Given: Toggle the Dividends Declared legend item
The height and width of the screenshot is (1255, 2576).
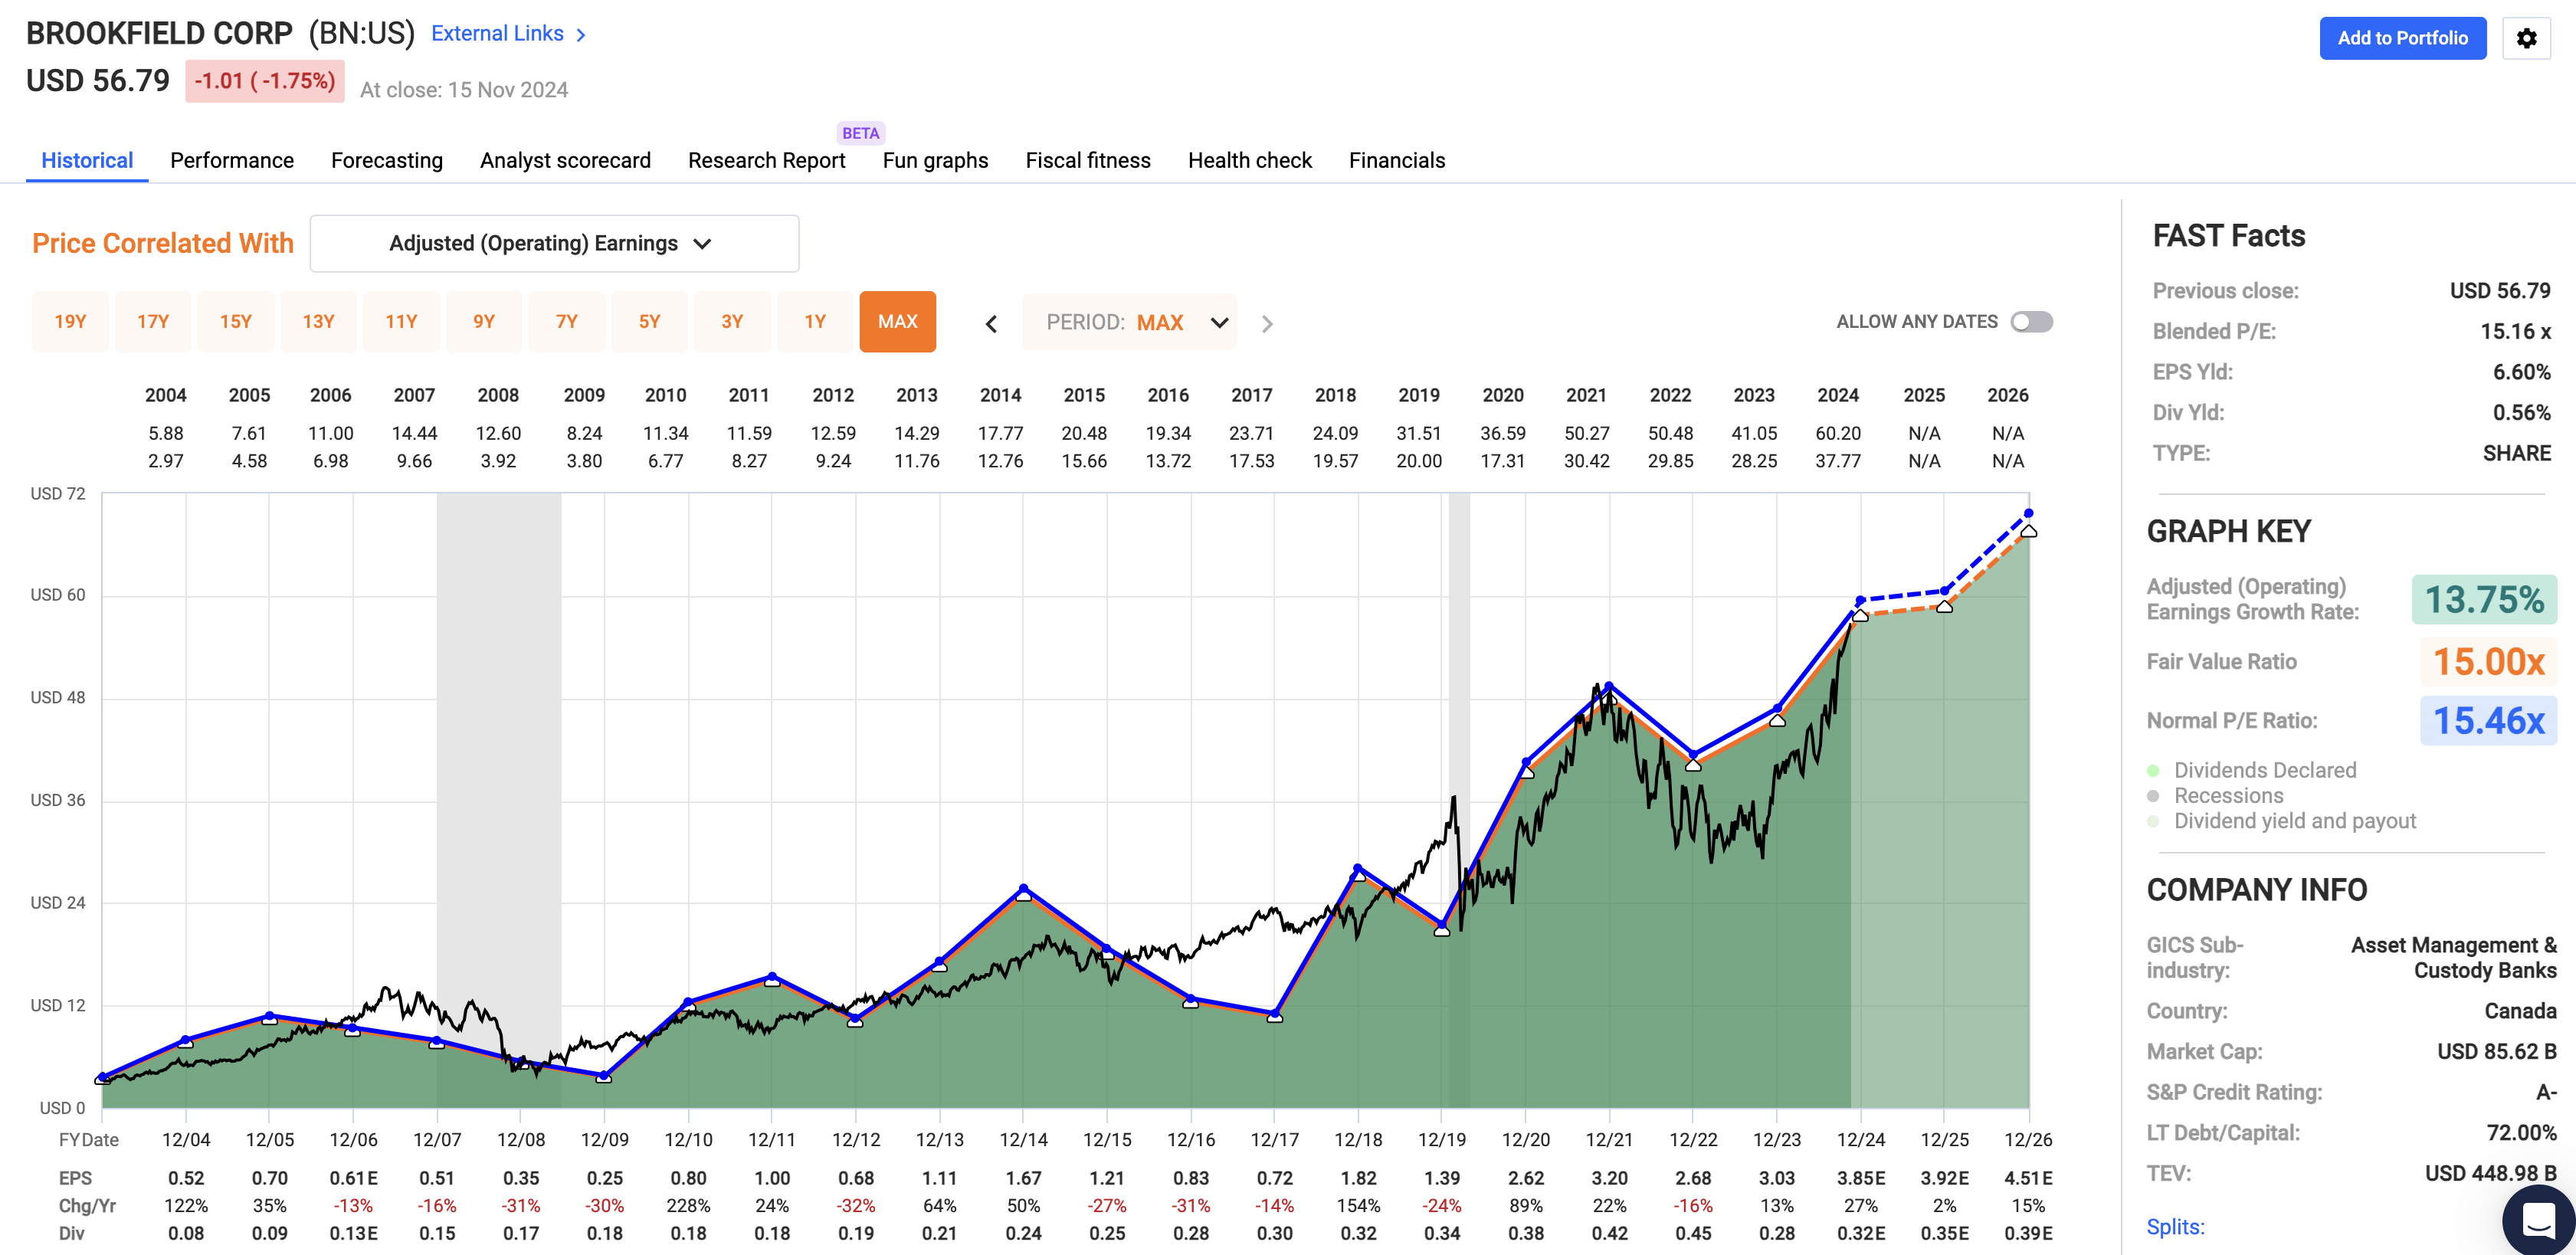Looking at the screenshot, I should point(2265,770).
